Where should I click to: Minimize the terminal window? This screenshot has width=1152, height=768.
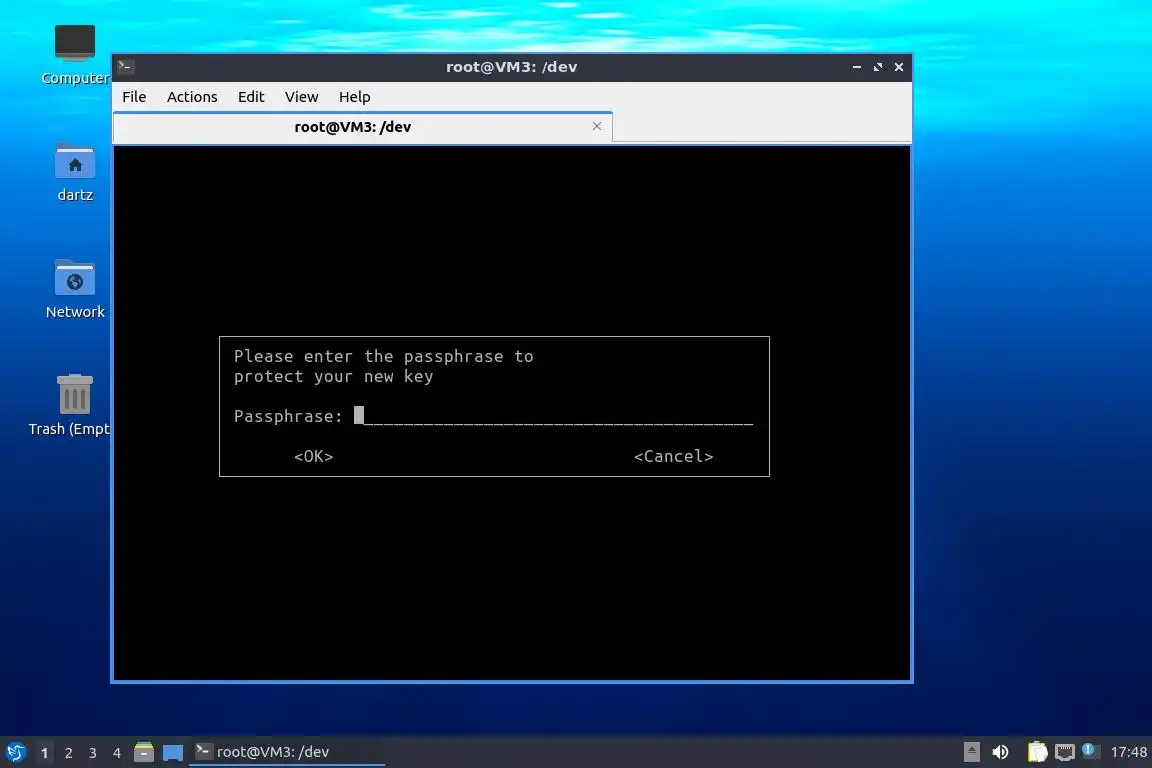point(857,67)
